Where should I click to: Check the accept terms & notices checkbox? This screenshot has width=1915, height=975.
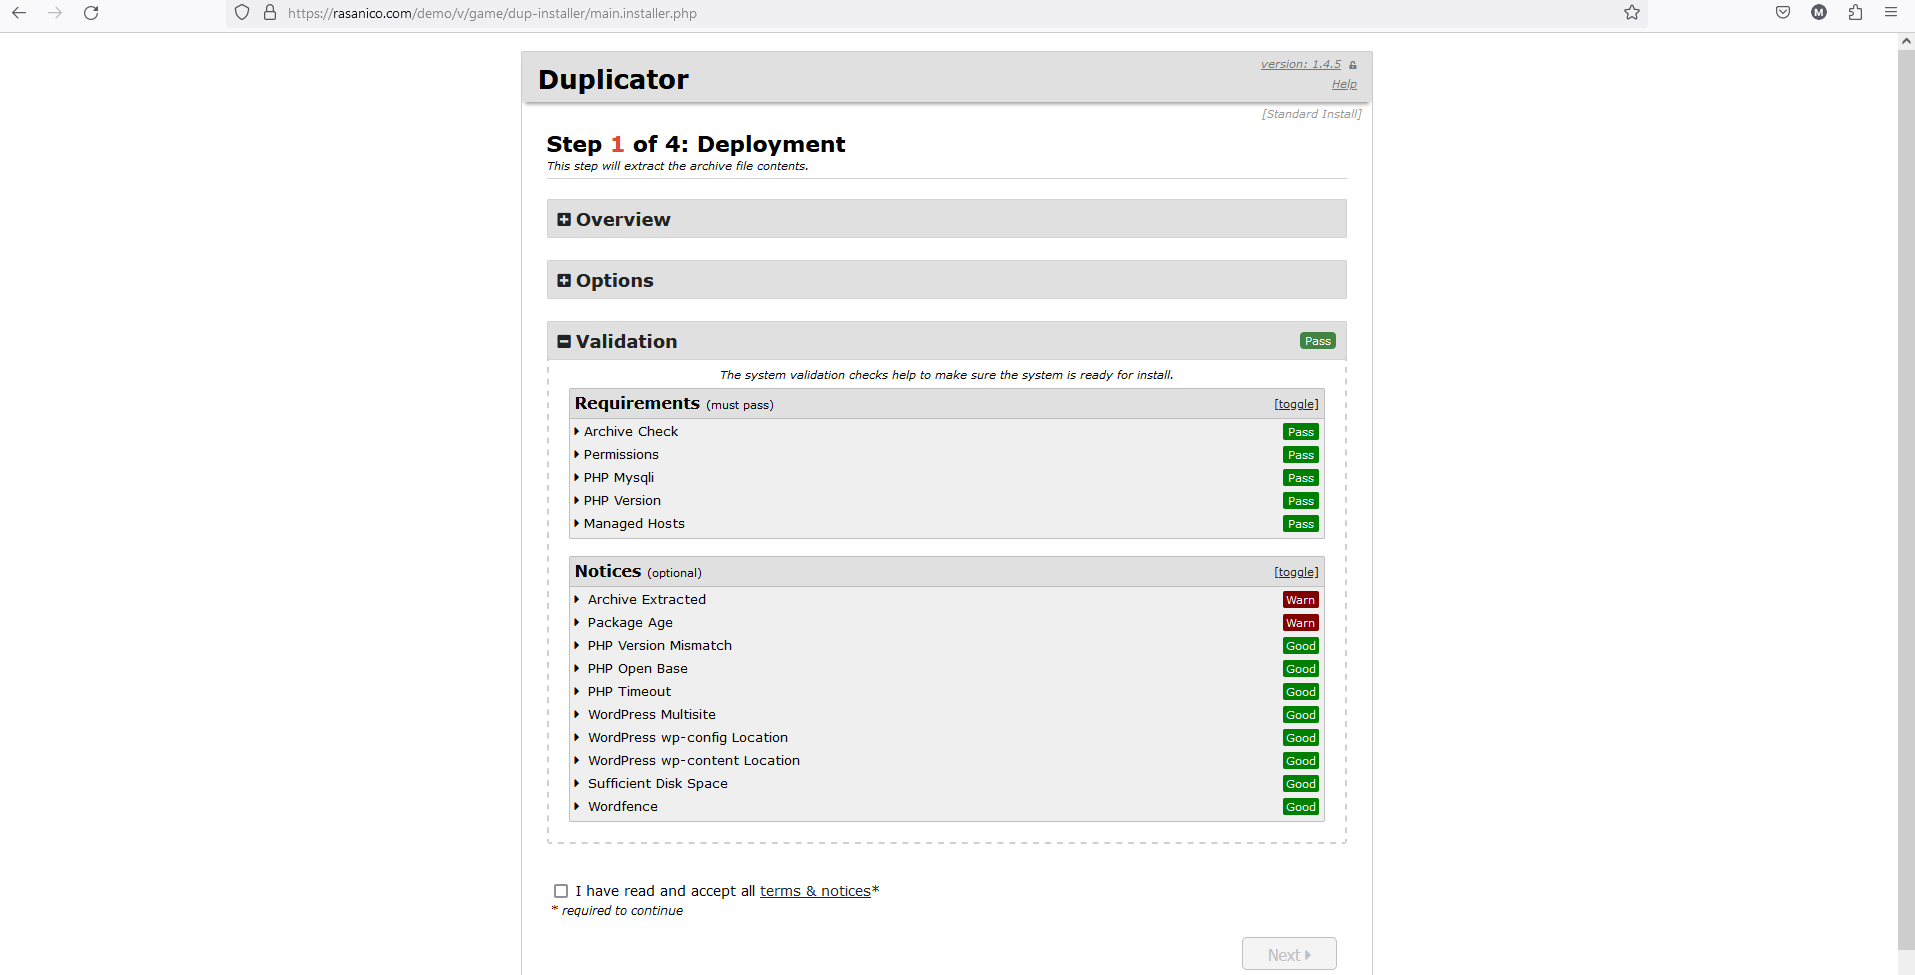coord(560,890)
